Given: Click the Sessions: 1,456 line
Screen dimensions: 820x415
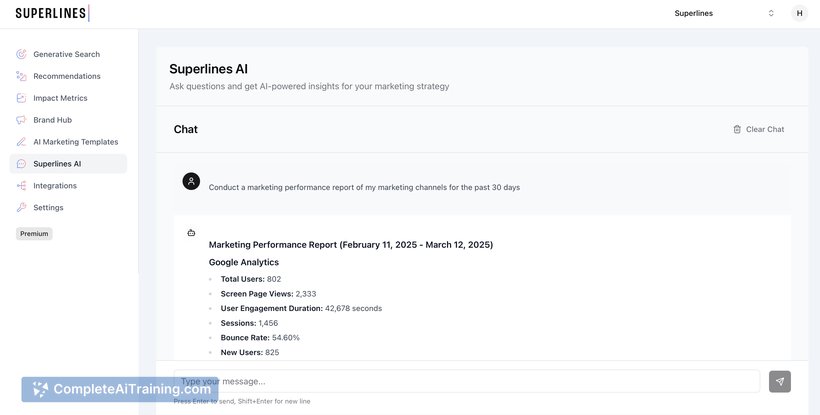Looking at the screenshot, I should coord(249,323).
